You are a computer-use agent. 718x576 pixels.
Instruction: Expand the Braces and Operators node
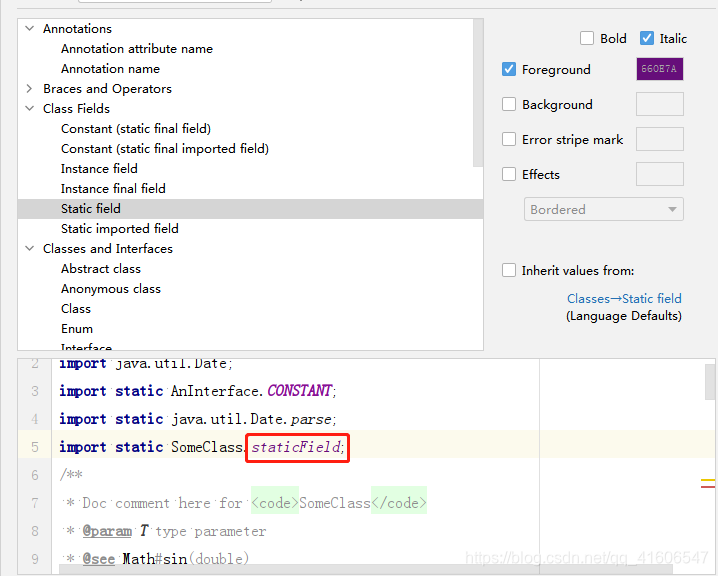[30, 88]
